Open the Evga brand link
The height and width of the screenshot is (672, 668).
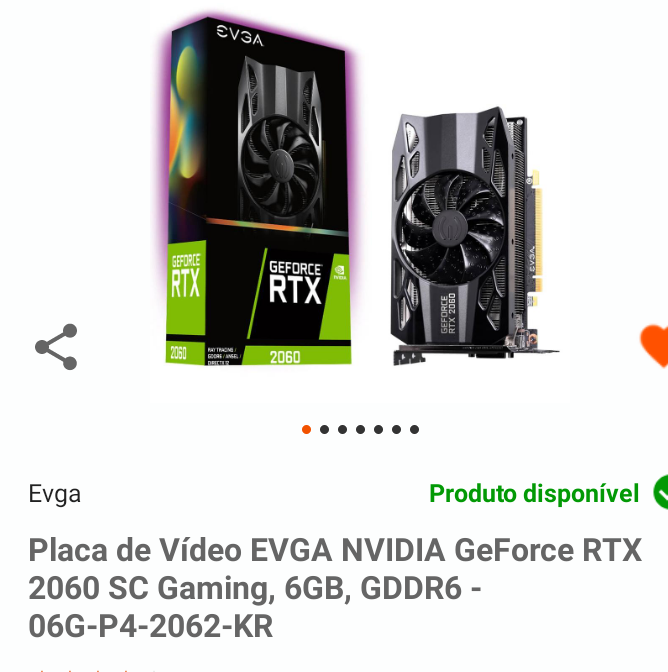[54, 494]
